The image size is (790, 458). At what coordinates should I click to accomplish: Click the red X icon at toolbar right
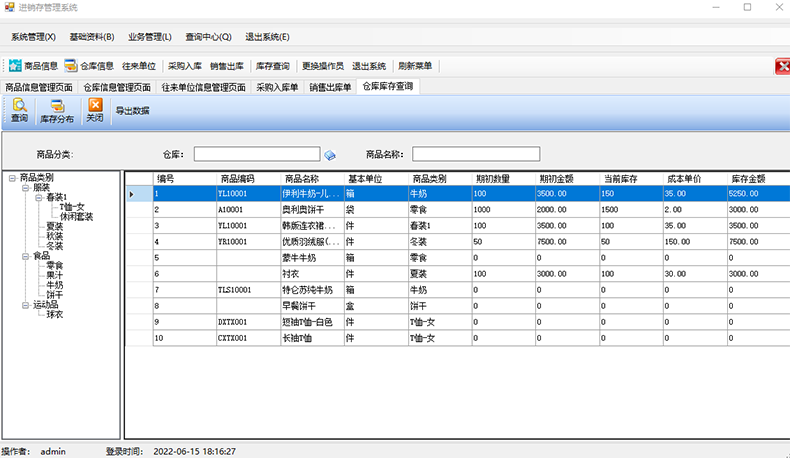point(782,66)
